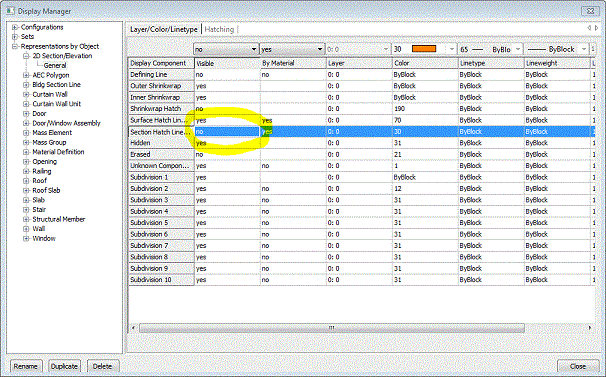
Task: Toggle Visible cell for Shrinkwrap Hatch row
Action: pos(227,109)
